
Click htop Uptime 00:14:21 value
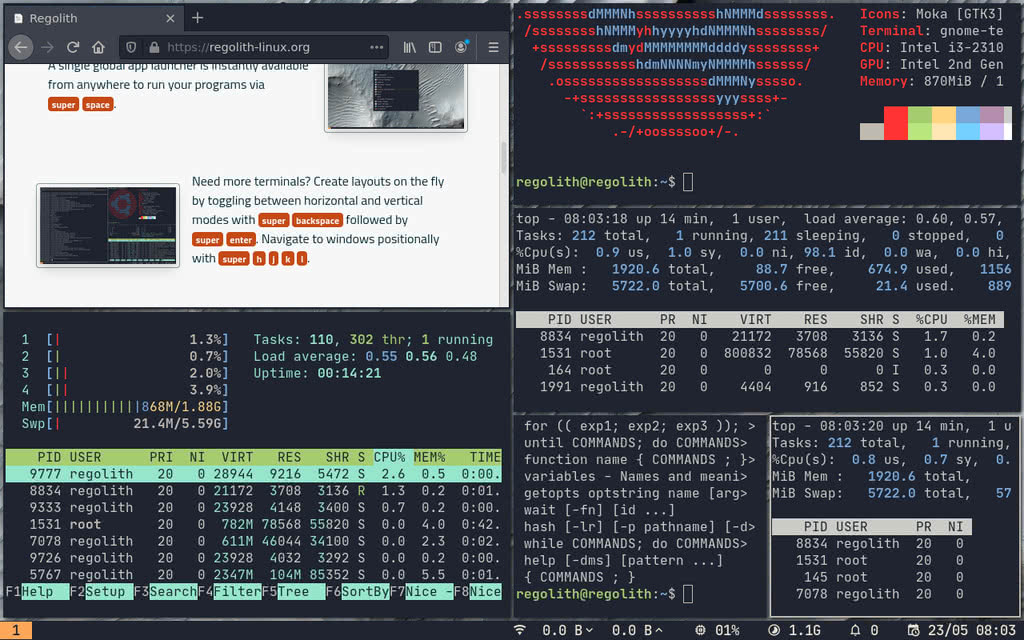tap(349, 374)
